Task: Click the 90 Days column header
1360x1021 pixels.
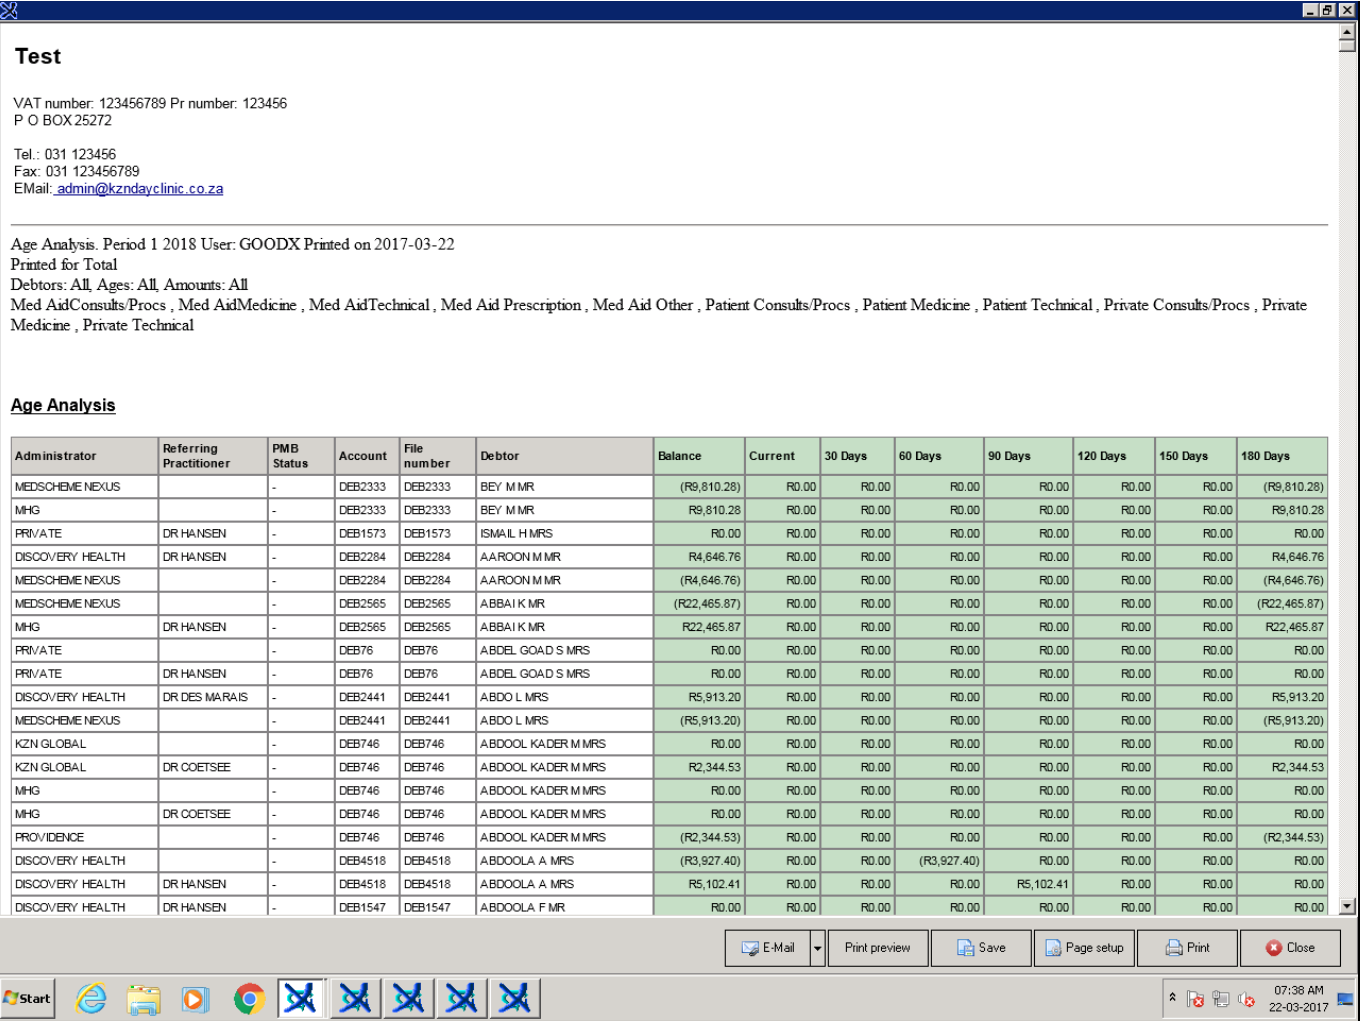Action: (1029, 456)
